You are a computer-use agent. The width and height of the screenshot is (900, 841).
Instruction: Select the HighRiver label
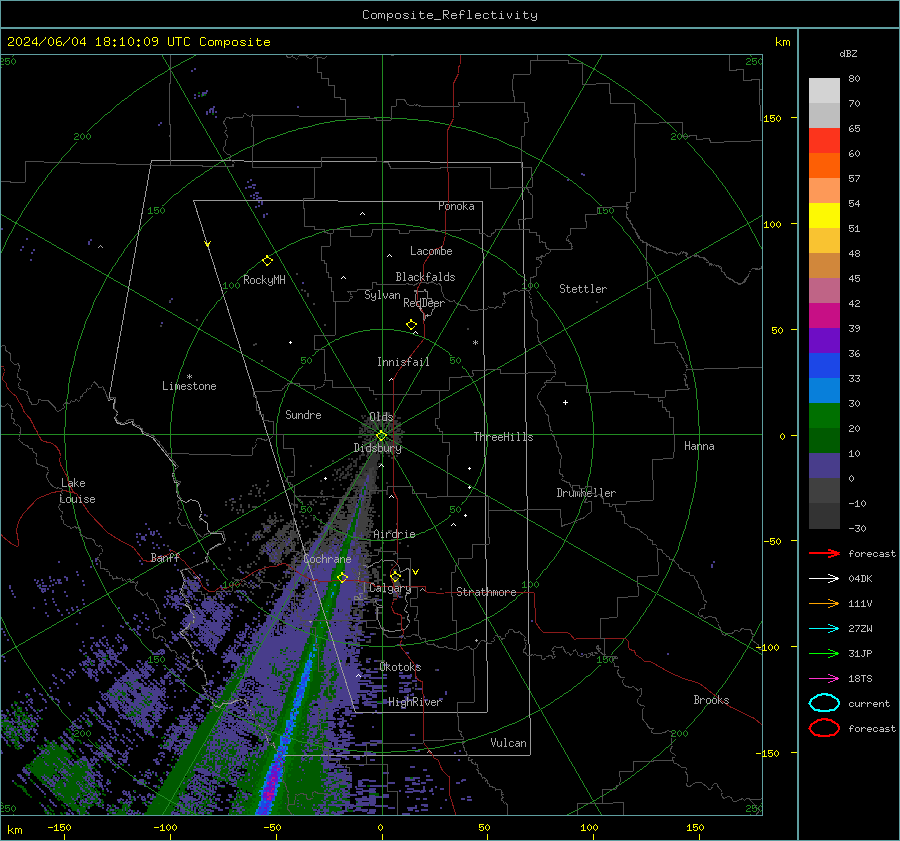(415, 702)
